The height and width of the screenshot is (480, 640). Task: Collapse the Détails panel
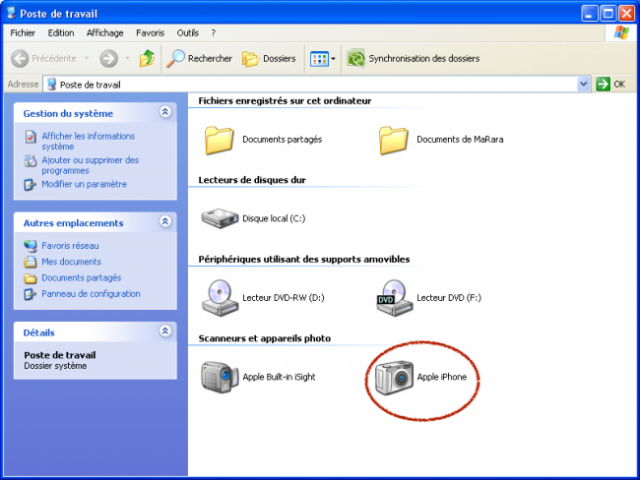pyautogui.click(x=165, y=332)
